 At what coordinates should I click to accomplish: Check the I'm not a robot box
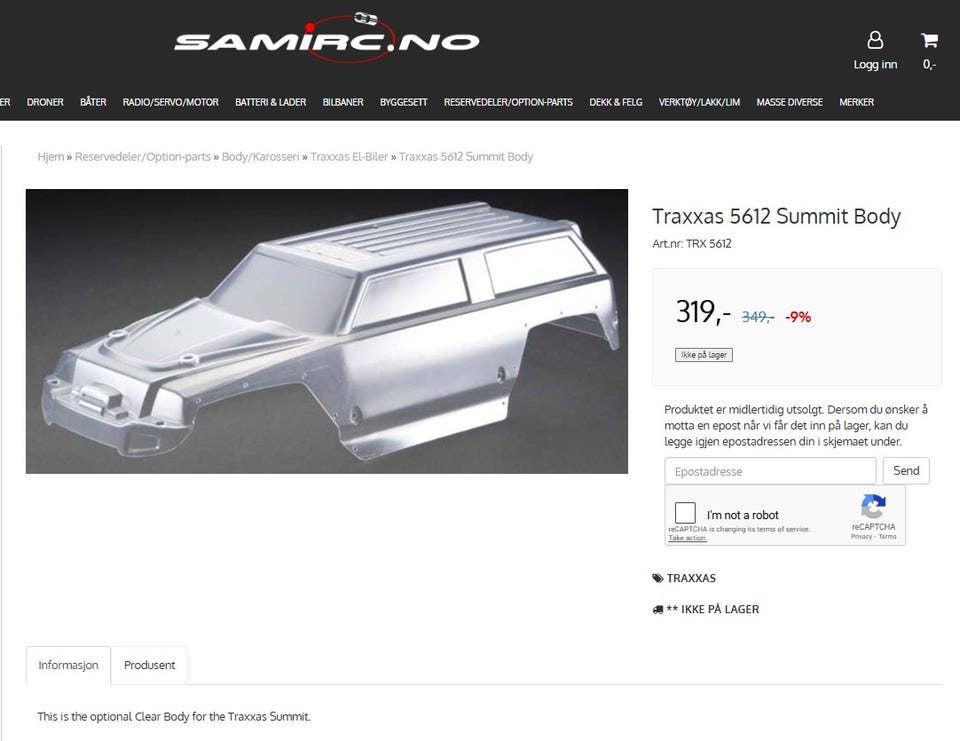pyautogui.click(x=685, y=513)
